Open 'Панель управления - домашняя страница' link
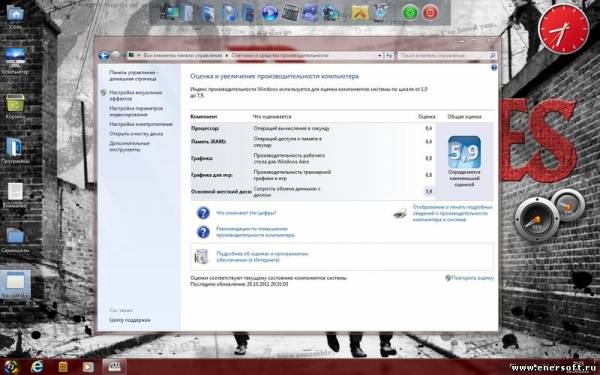Screen dimensions: 600x375 pos(134,75)
